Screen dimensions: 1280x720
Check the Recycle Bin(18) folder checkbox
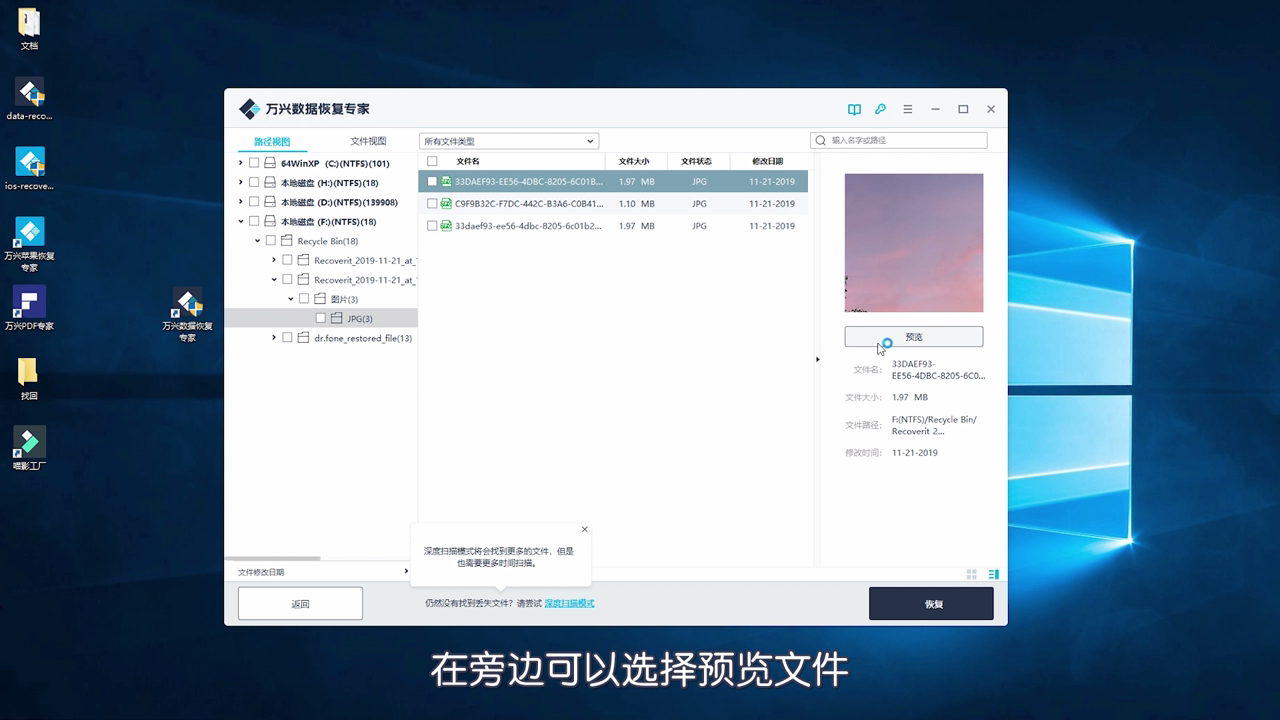(x=272, y=240)
